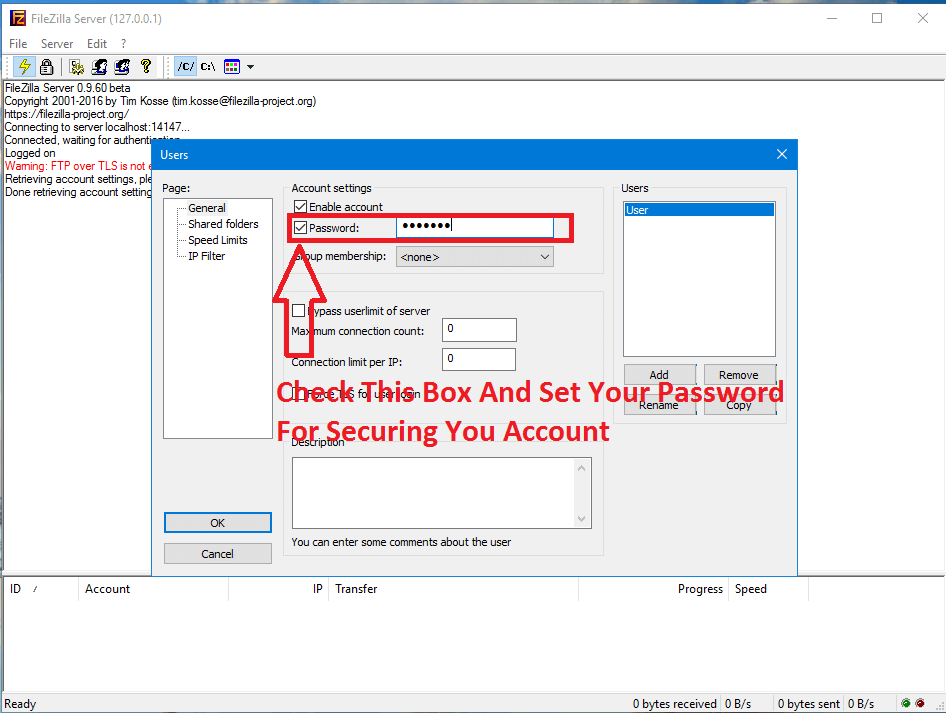Screen dimensions: 946x713
Task: Open the Edit menu
Action: (96, 43)
